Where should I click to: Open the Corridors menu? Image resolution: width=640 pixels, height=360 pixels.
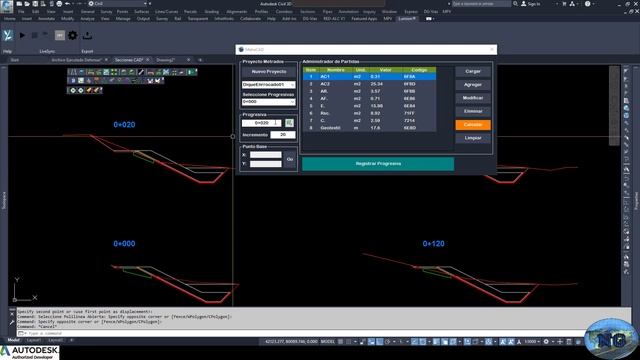284,12
